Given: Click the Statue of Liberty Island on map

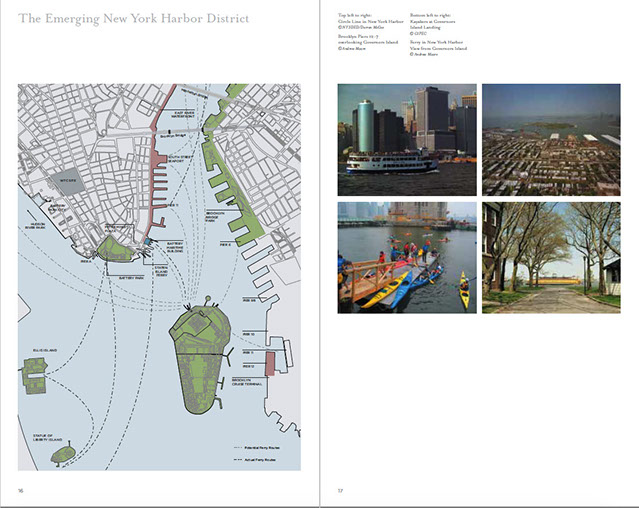Looking at the screenshot, I should click(x=62, y=453).
